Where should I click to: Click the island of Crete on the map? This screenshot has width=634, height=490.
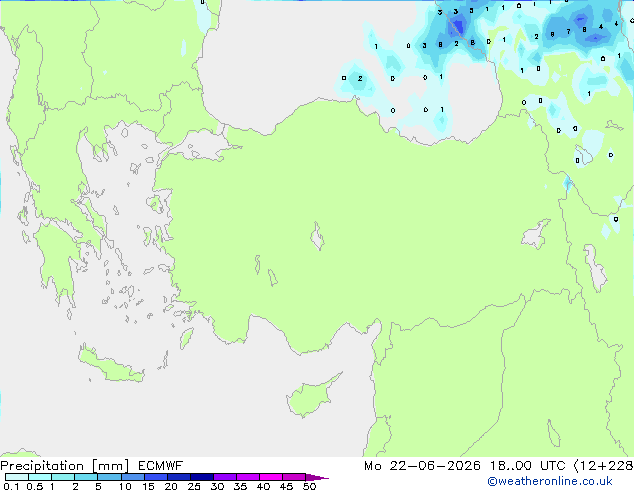110,365
